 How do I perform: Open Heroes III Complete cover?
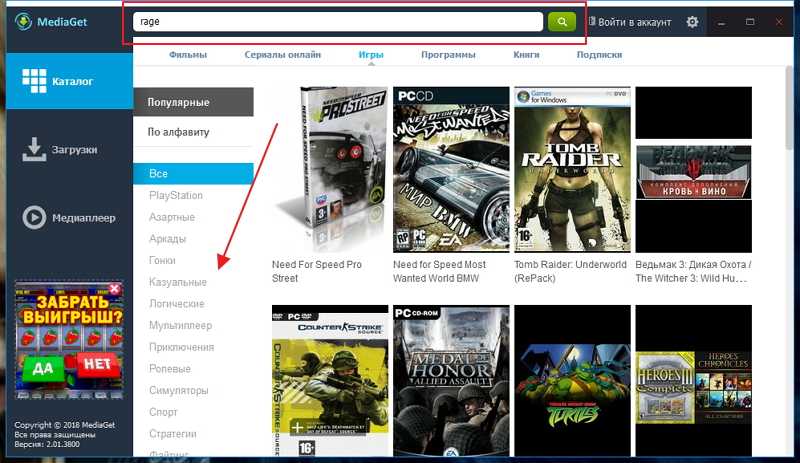click(x=693, y=380)
